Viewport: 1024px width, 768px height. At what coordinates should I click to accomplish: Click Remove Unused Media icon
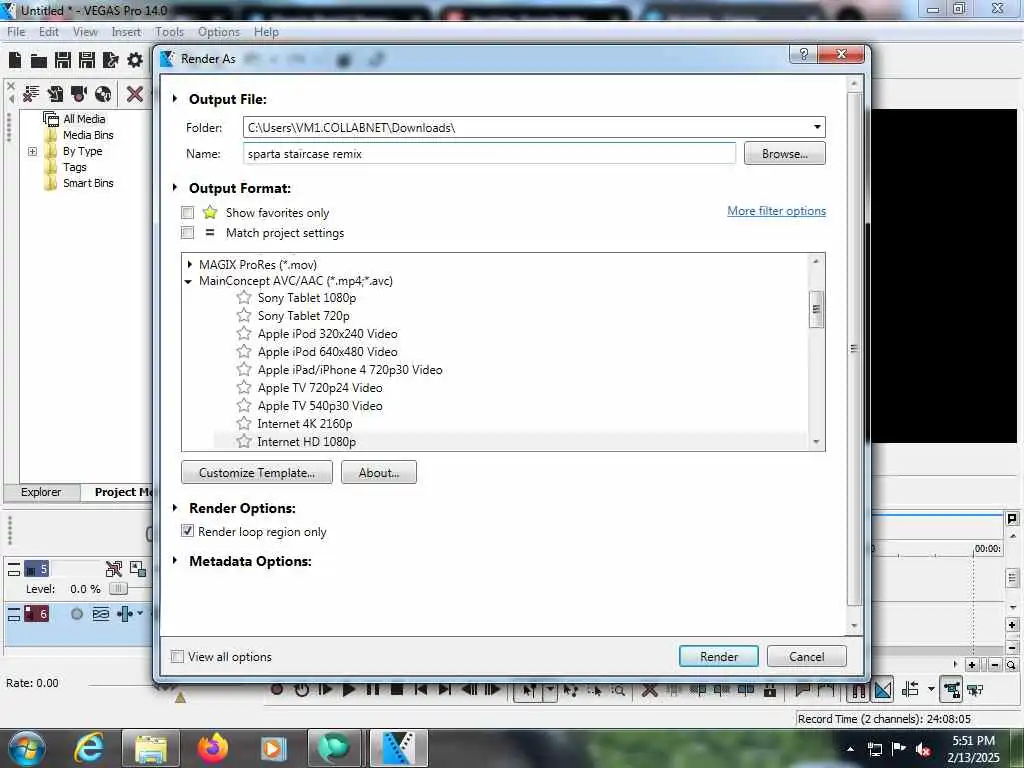pos(31,94)
